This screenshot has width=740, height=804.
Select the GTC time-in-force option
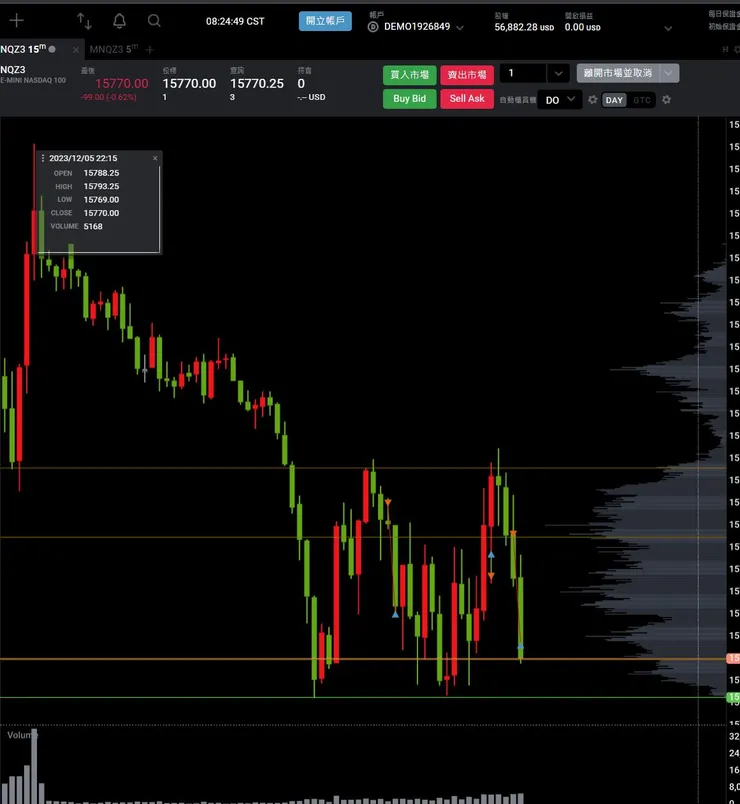(x=642, y=100)
